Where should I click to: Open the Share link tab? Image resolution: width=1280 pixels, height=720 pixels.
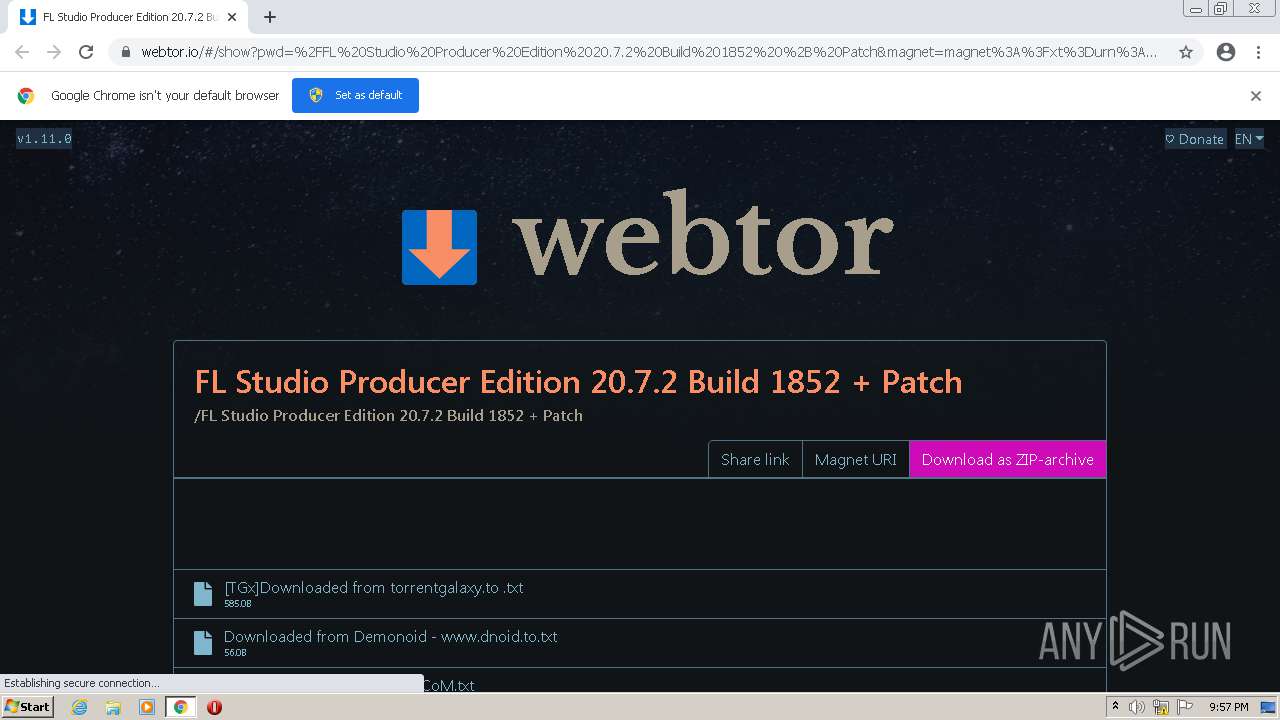pyautogui.click(x=755, y=459)
